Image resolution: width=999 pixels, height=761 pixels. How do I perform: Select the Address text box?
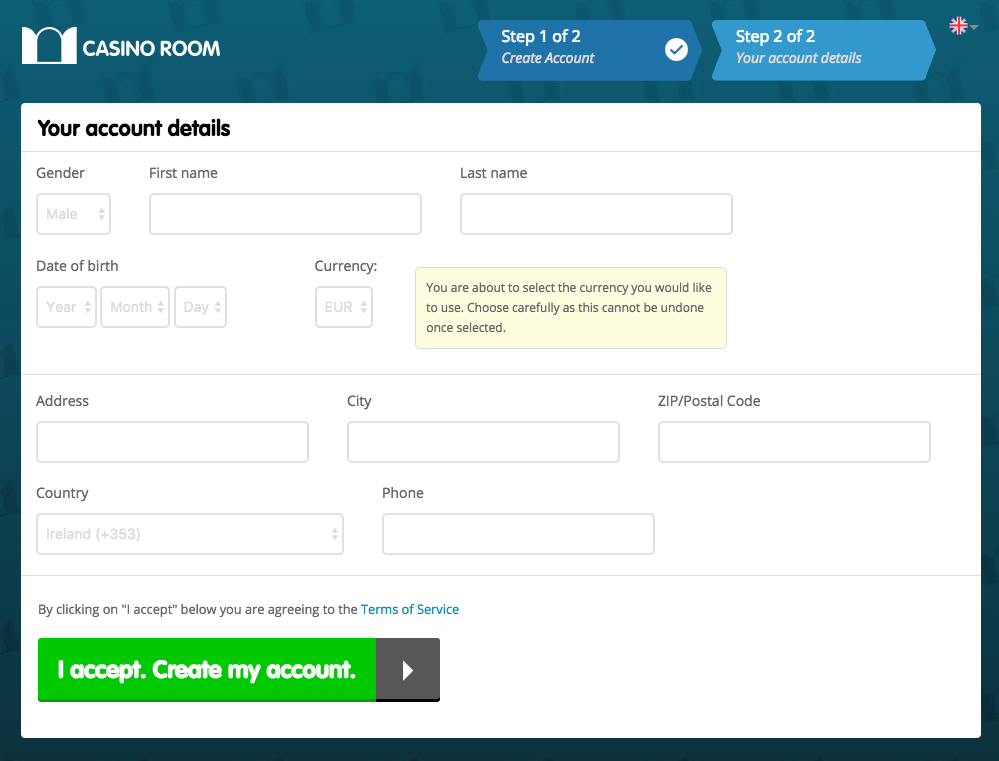point(172,442)
